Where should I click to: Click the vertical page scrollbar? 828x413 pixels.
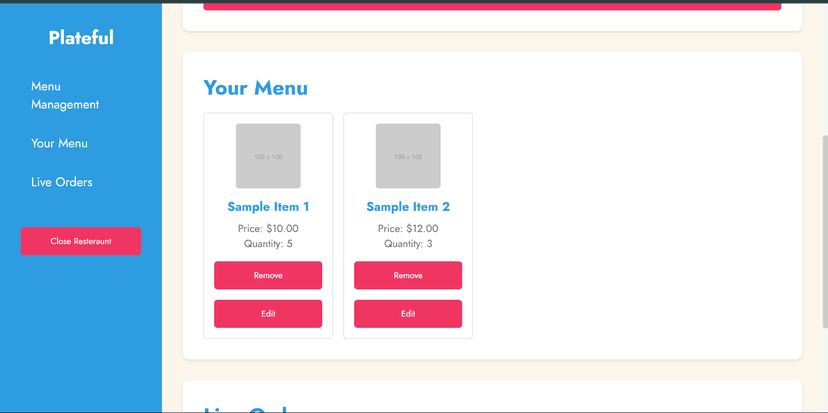coord(825,231)
